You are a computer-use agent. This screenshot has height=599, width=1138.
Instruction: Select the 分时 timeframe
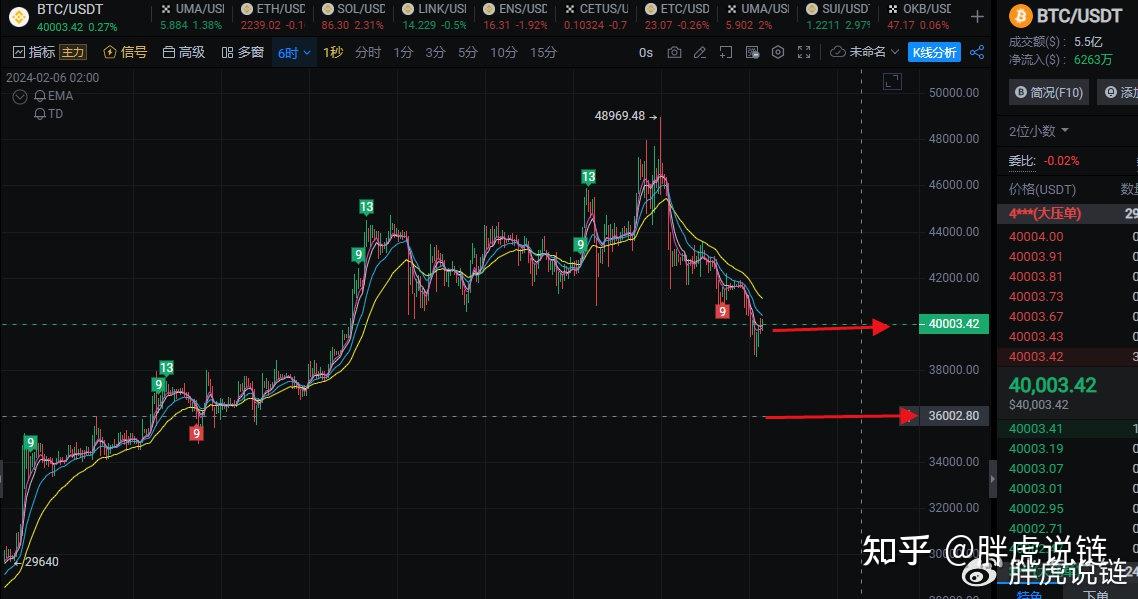[368, 52]
